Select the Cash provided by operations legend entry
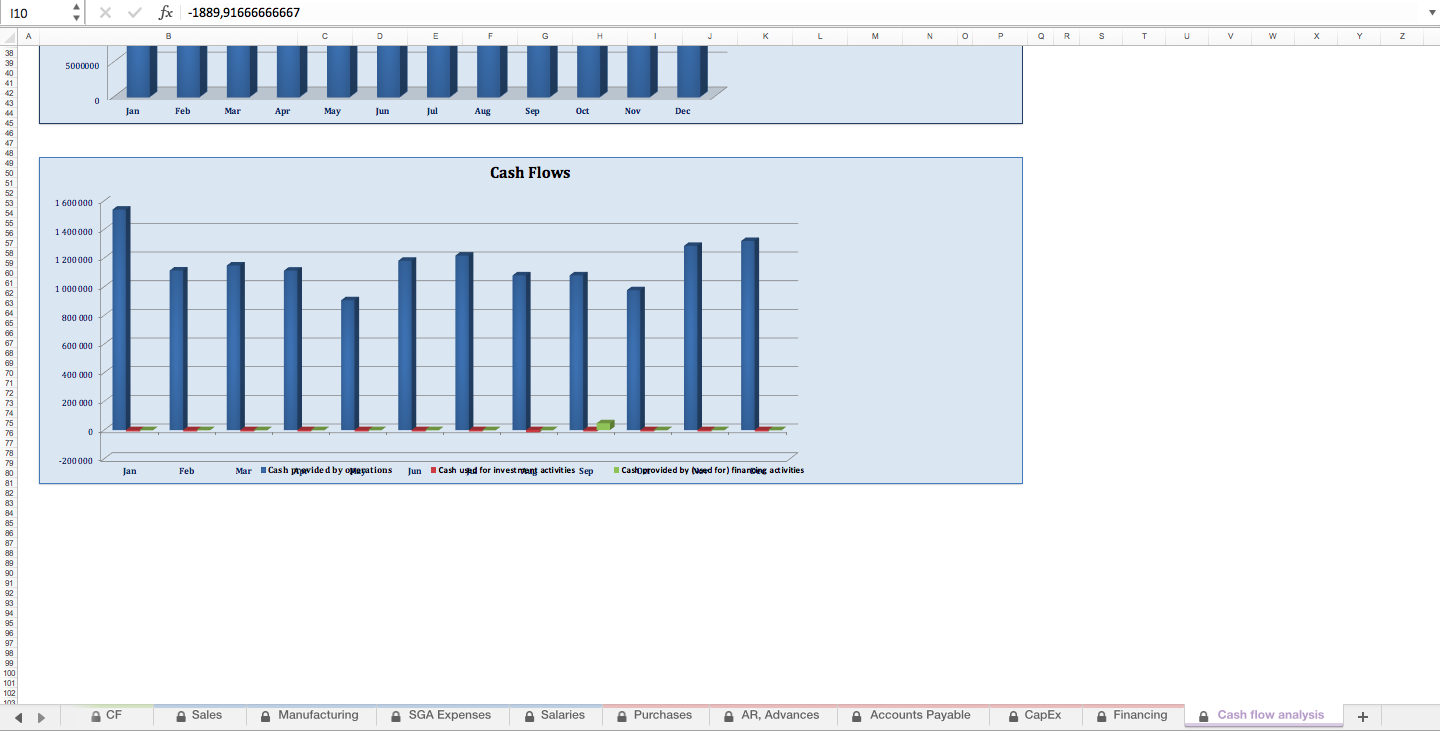 tap(327, 470)
